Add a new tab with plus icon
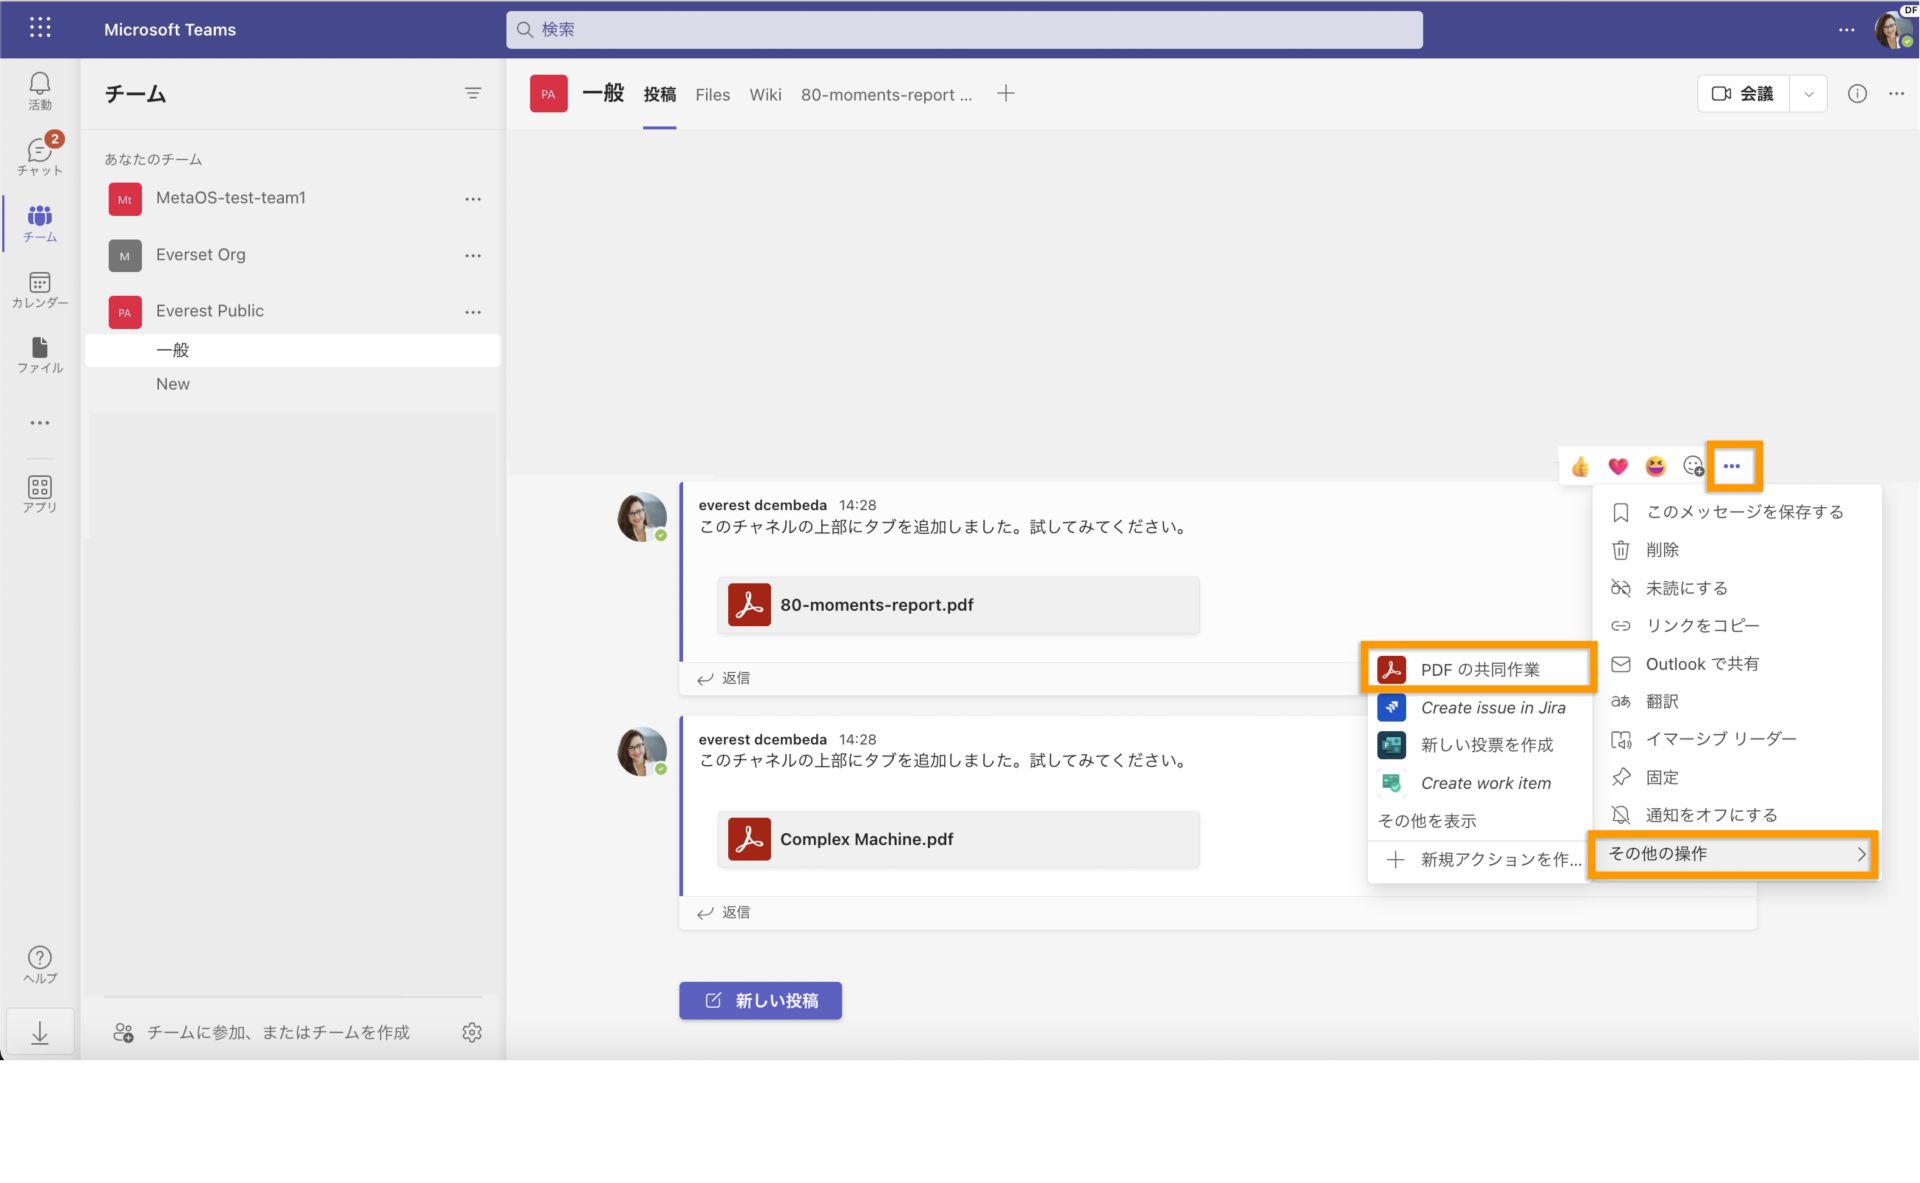The image size is (1920, 1183). click(x=1006, y=94)
